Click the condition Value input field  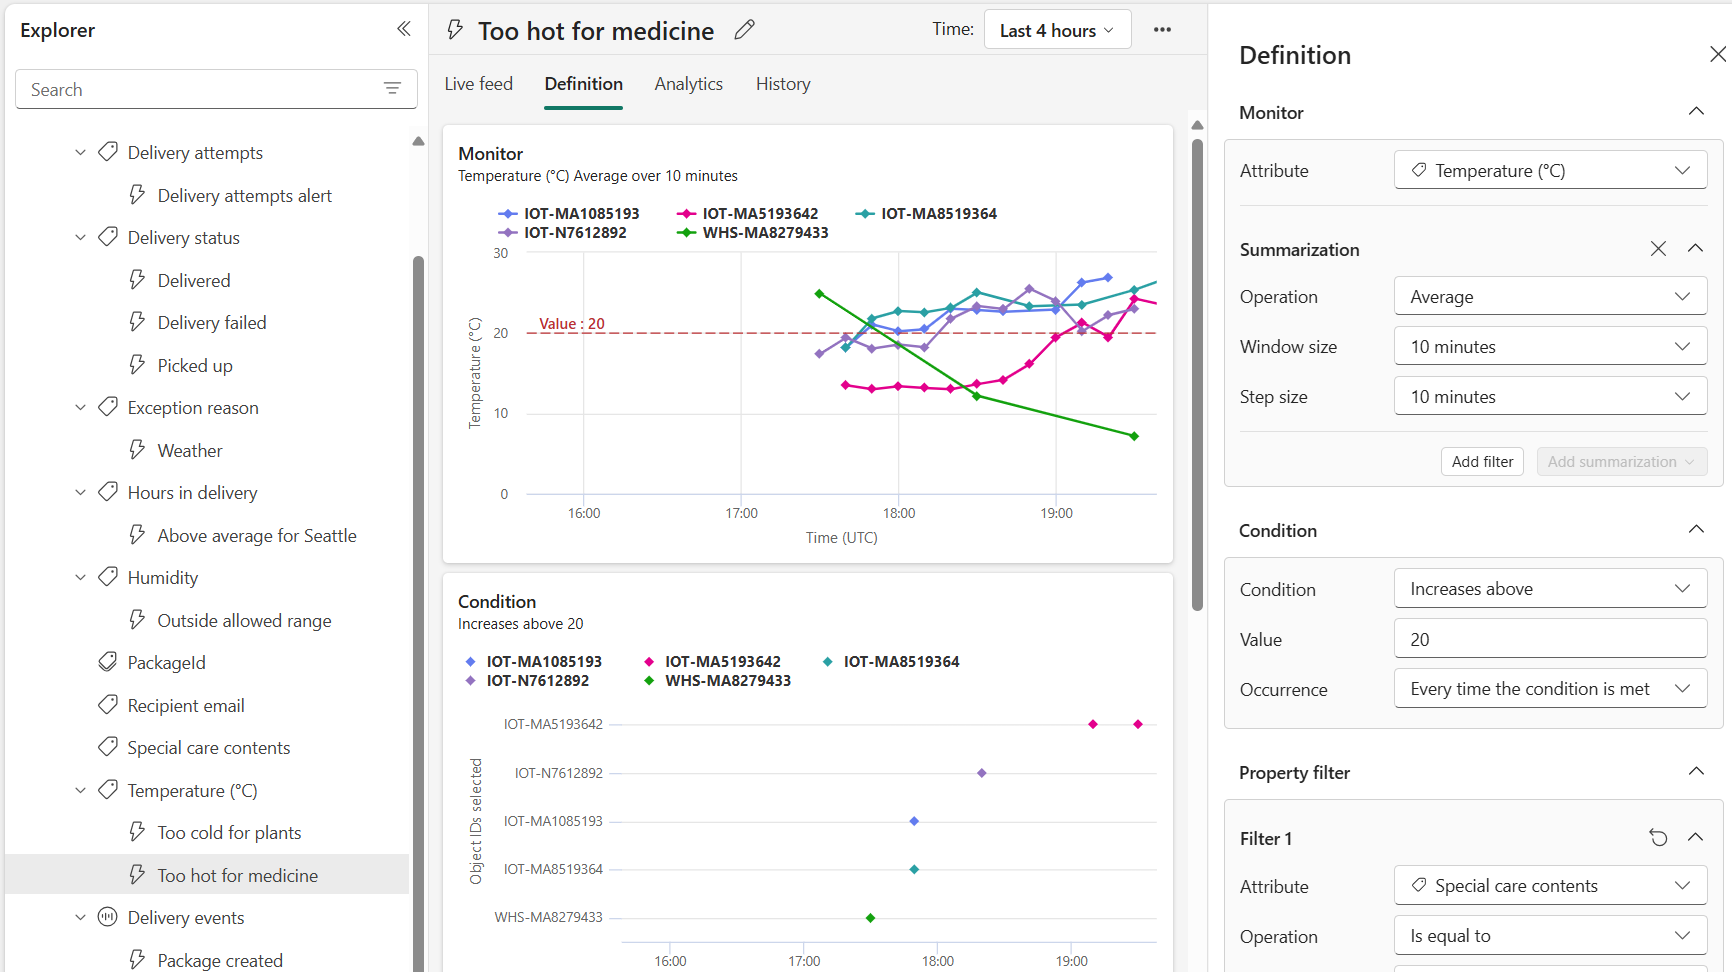[x=1549, y=639]
